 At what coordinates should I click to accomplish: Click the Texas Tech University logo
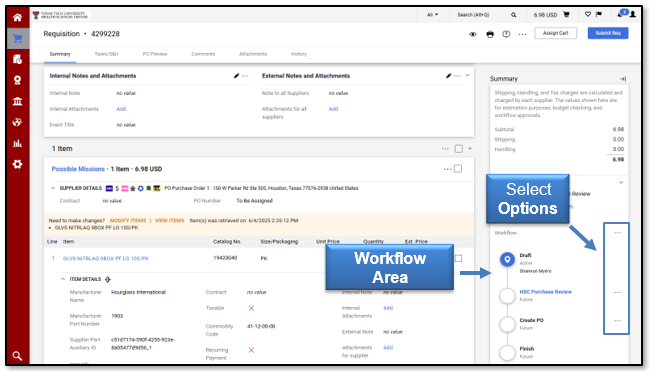pos(60,15)
